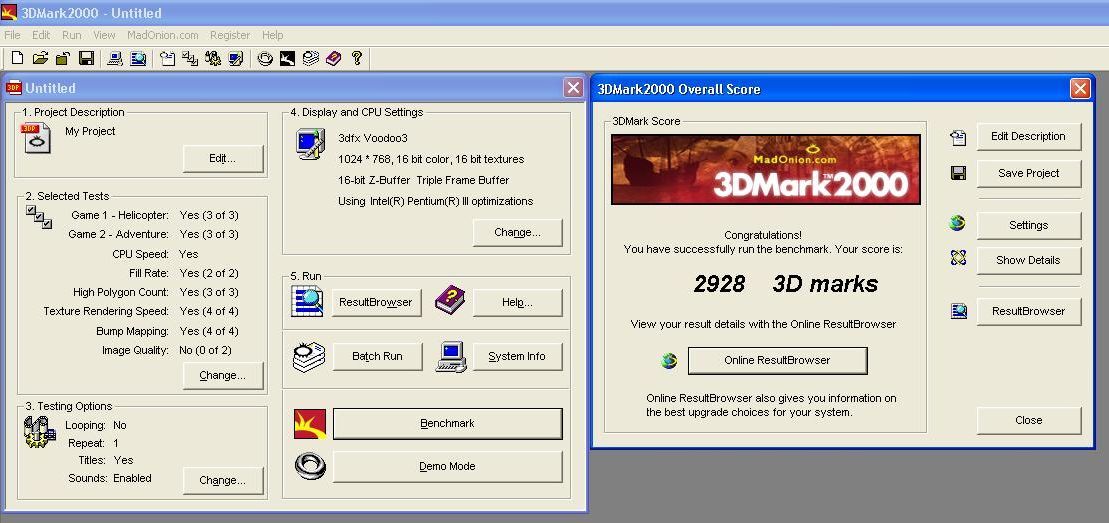Click the Batch Run toolbar icon

pyautogui.click(x=310, y=59)
